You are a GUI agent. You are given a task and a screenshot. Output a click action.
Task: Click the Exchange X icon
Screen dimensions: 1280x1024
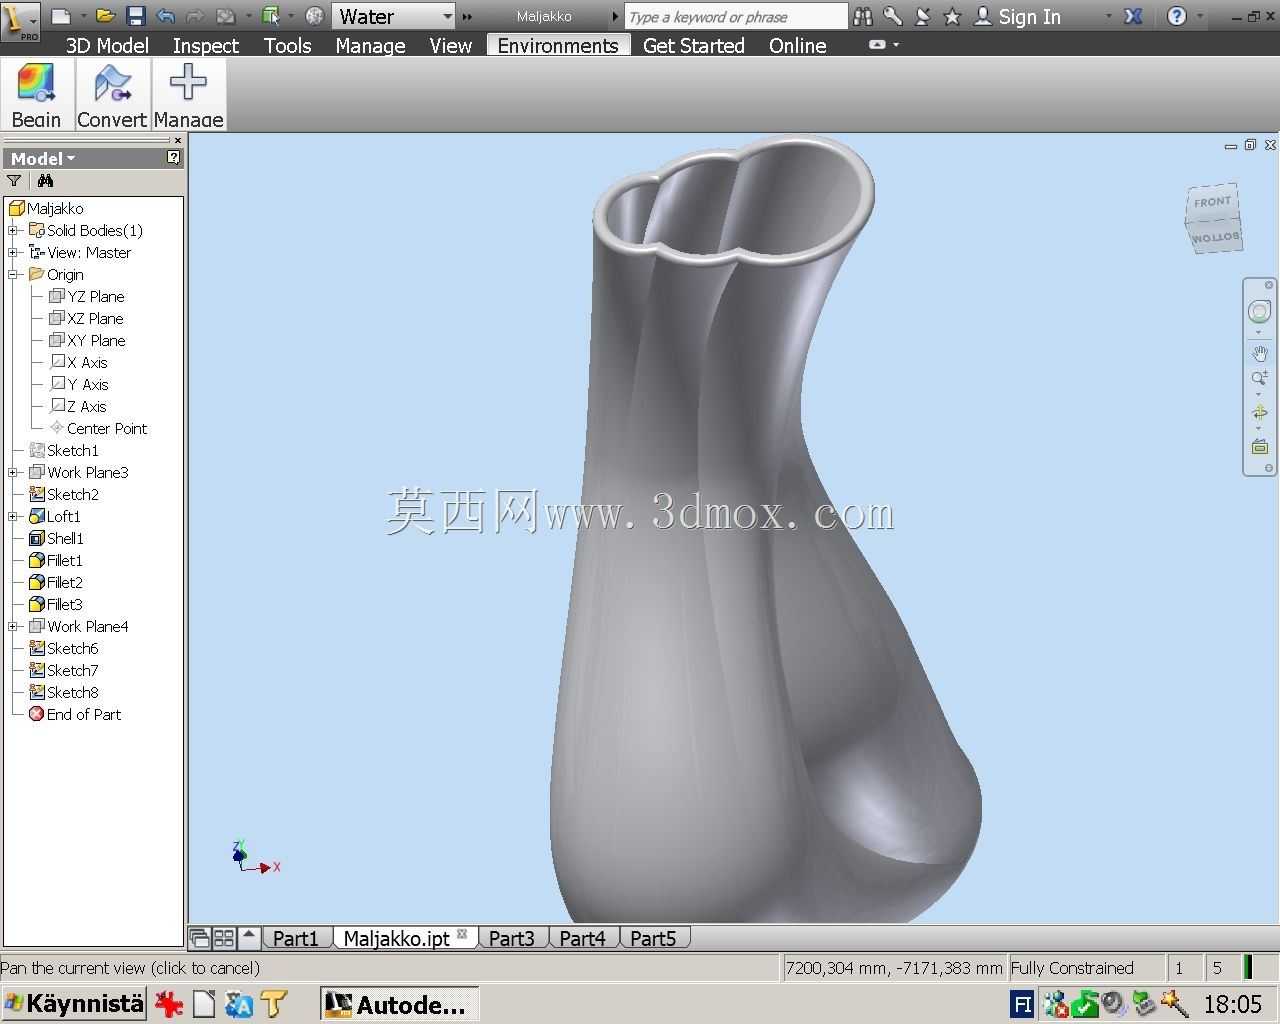(x=1133, y=17)
